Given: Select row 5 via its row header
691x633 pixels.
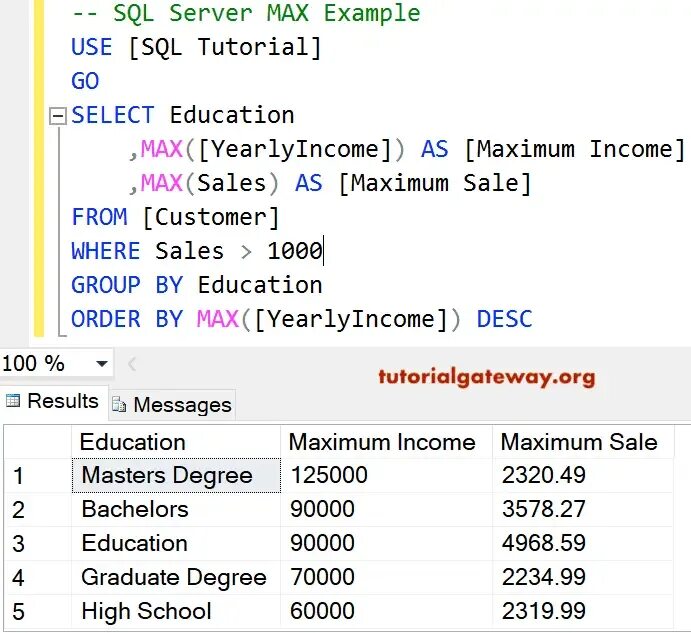Looking at the screenshot, I should click(x=38, y=611).
